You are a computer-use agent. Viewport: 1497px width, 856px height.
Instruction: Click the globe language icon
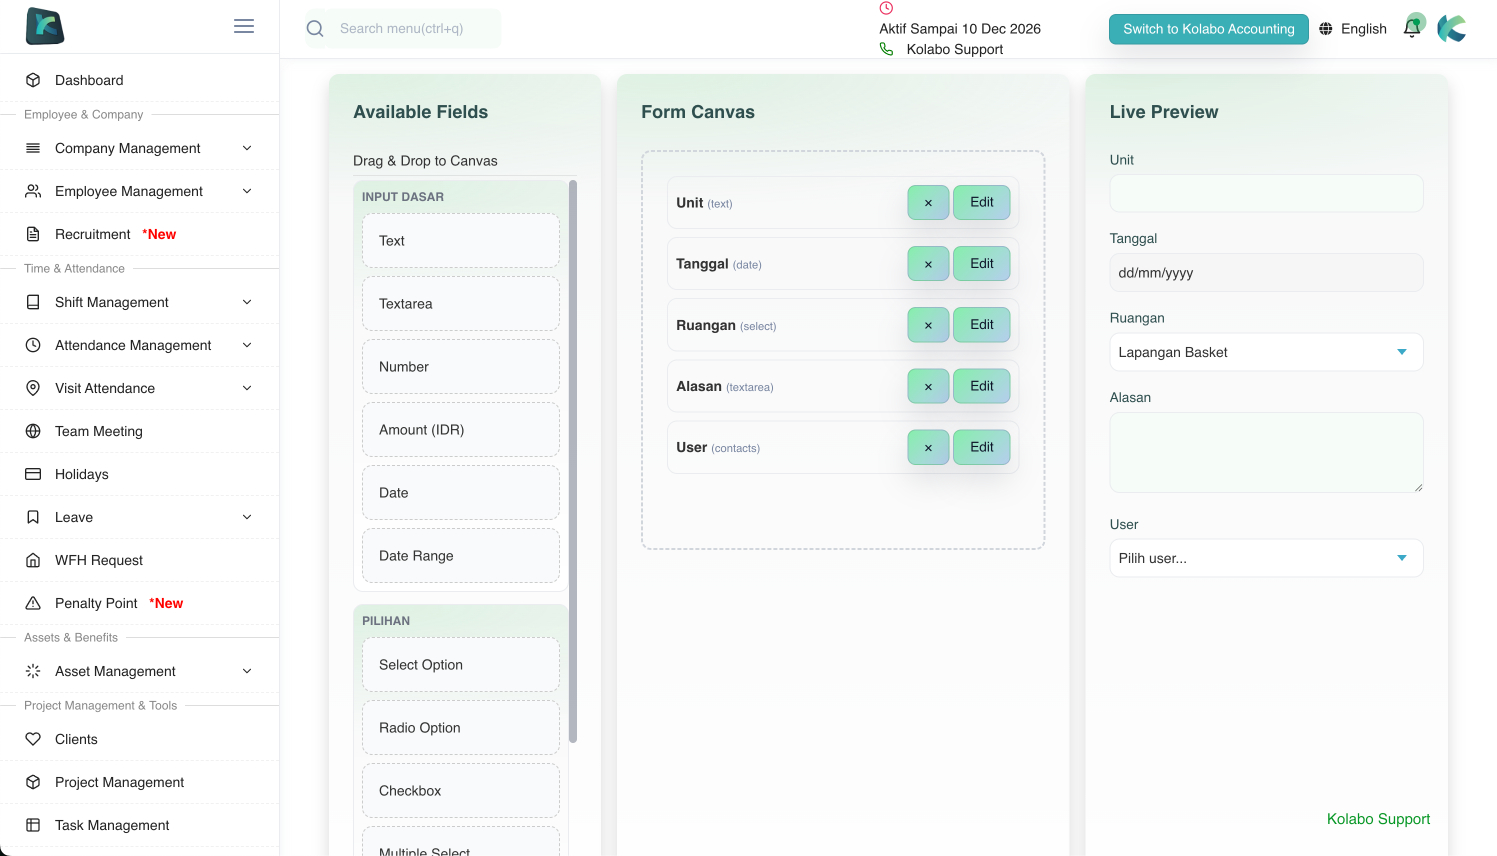click(x=1326, y=29)
